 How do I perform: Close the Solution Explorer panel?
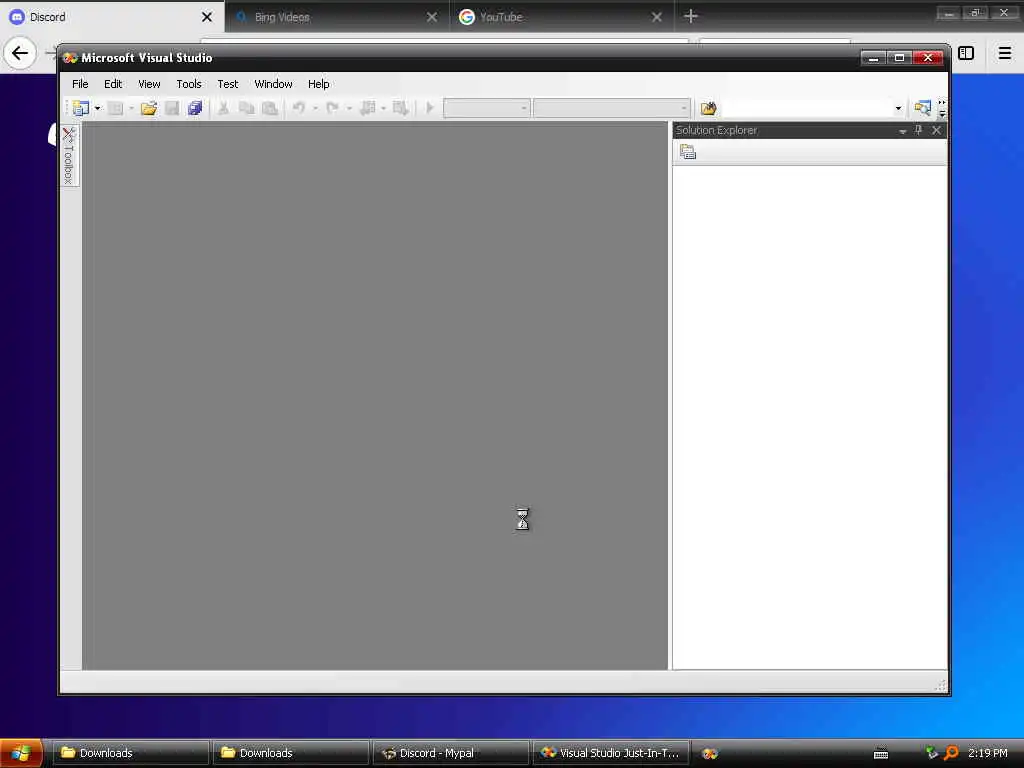(936, 130)
